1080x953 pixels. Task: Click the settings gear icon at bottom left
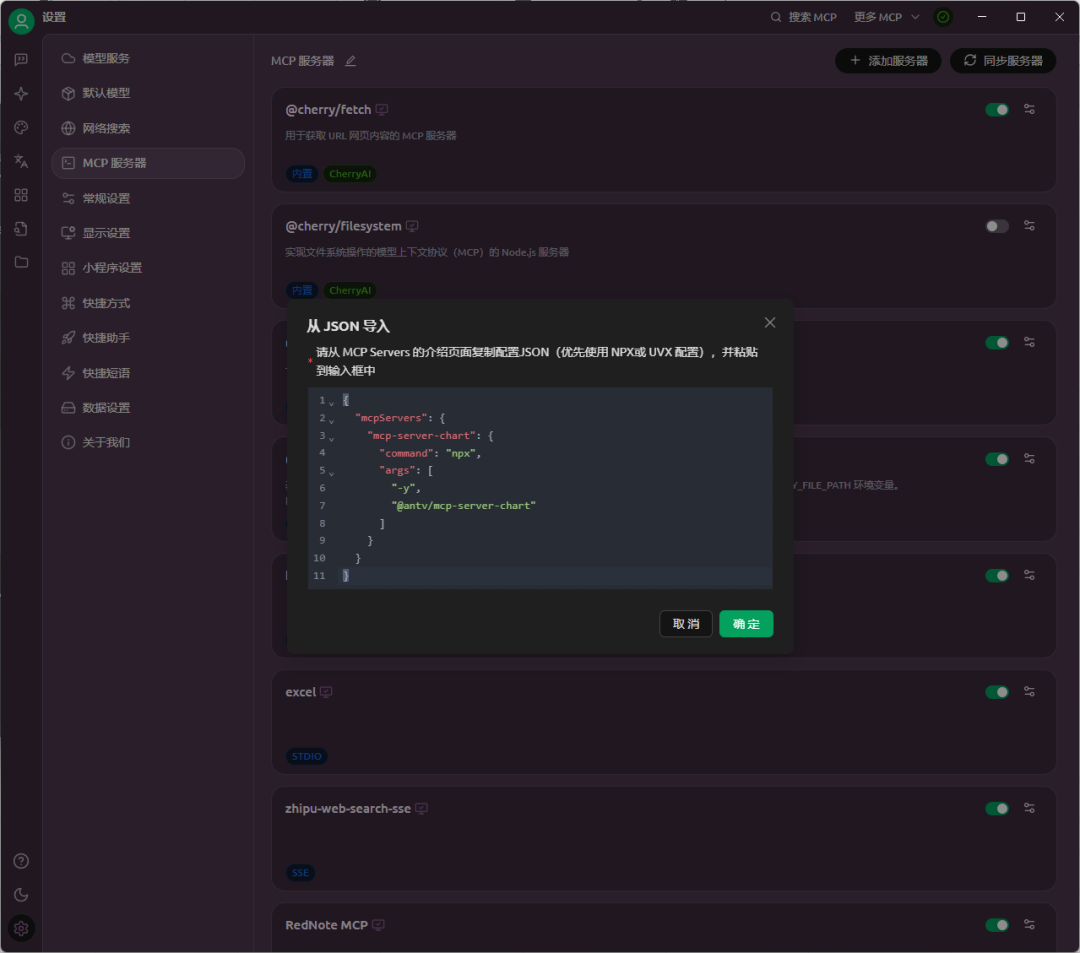pos(21,929)
